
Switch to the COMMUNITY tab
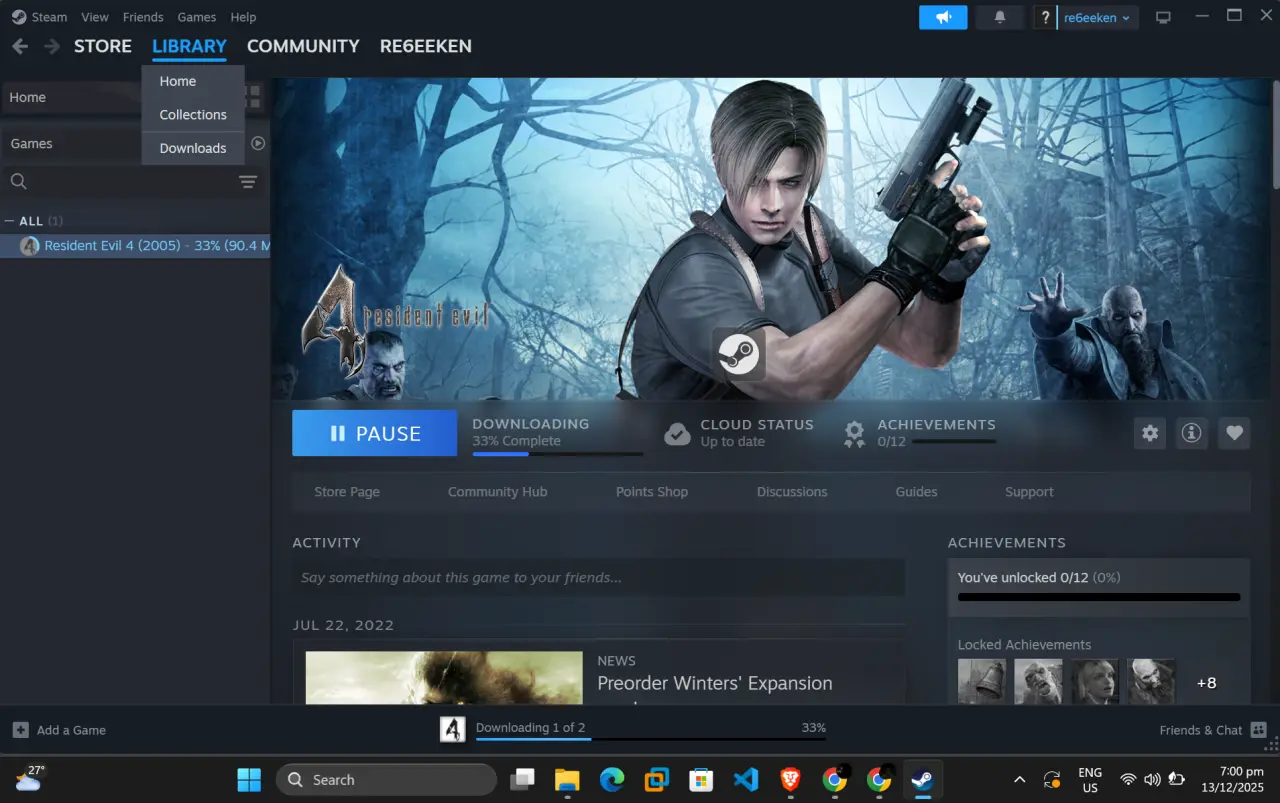[x=303, y=46]
